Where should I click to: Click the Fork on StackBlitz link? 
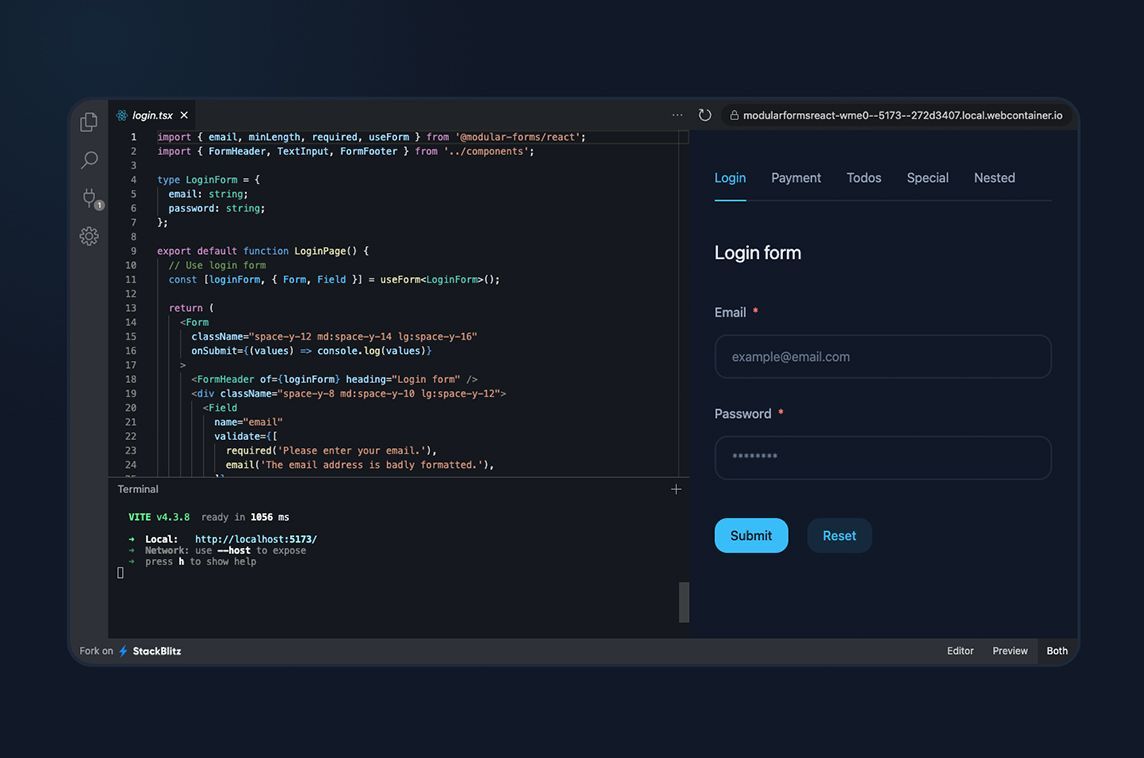pyautogui.click(x=130, y=651)
